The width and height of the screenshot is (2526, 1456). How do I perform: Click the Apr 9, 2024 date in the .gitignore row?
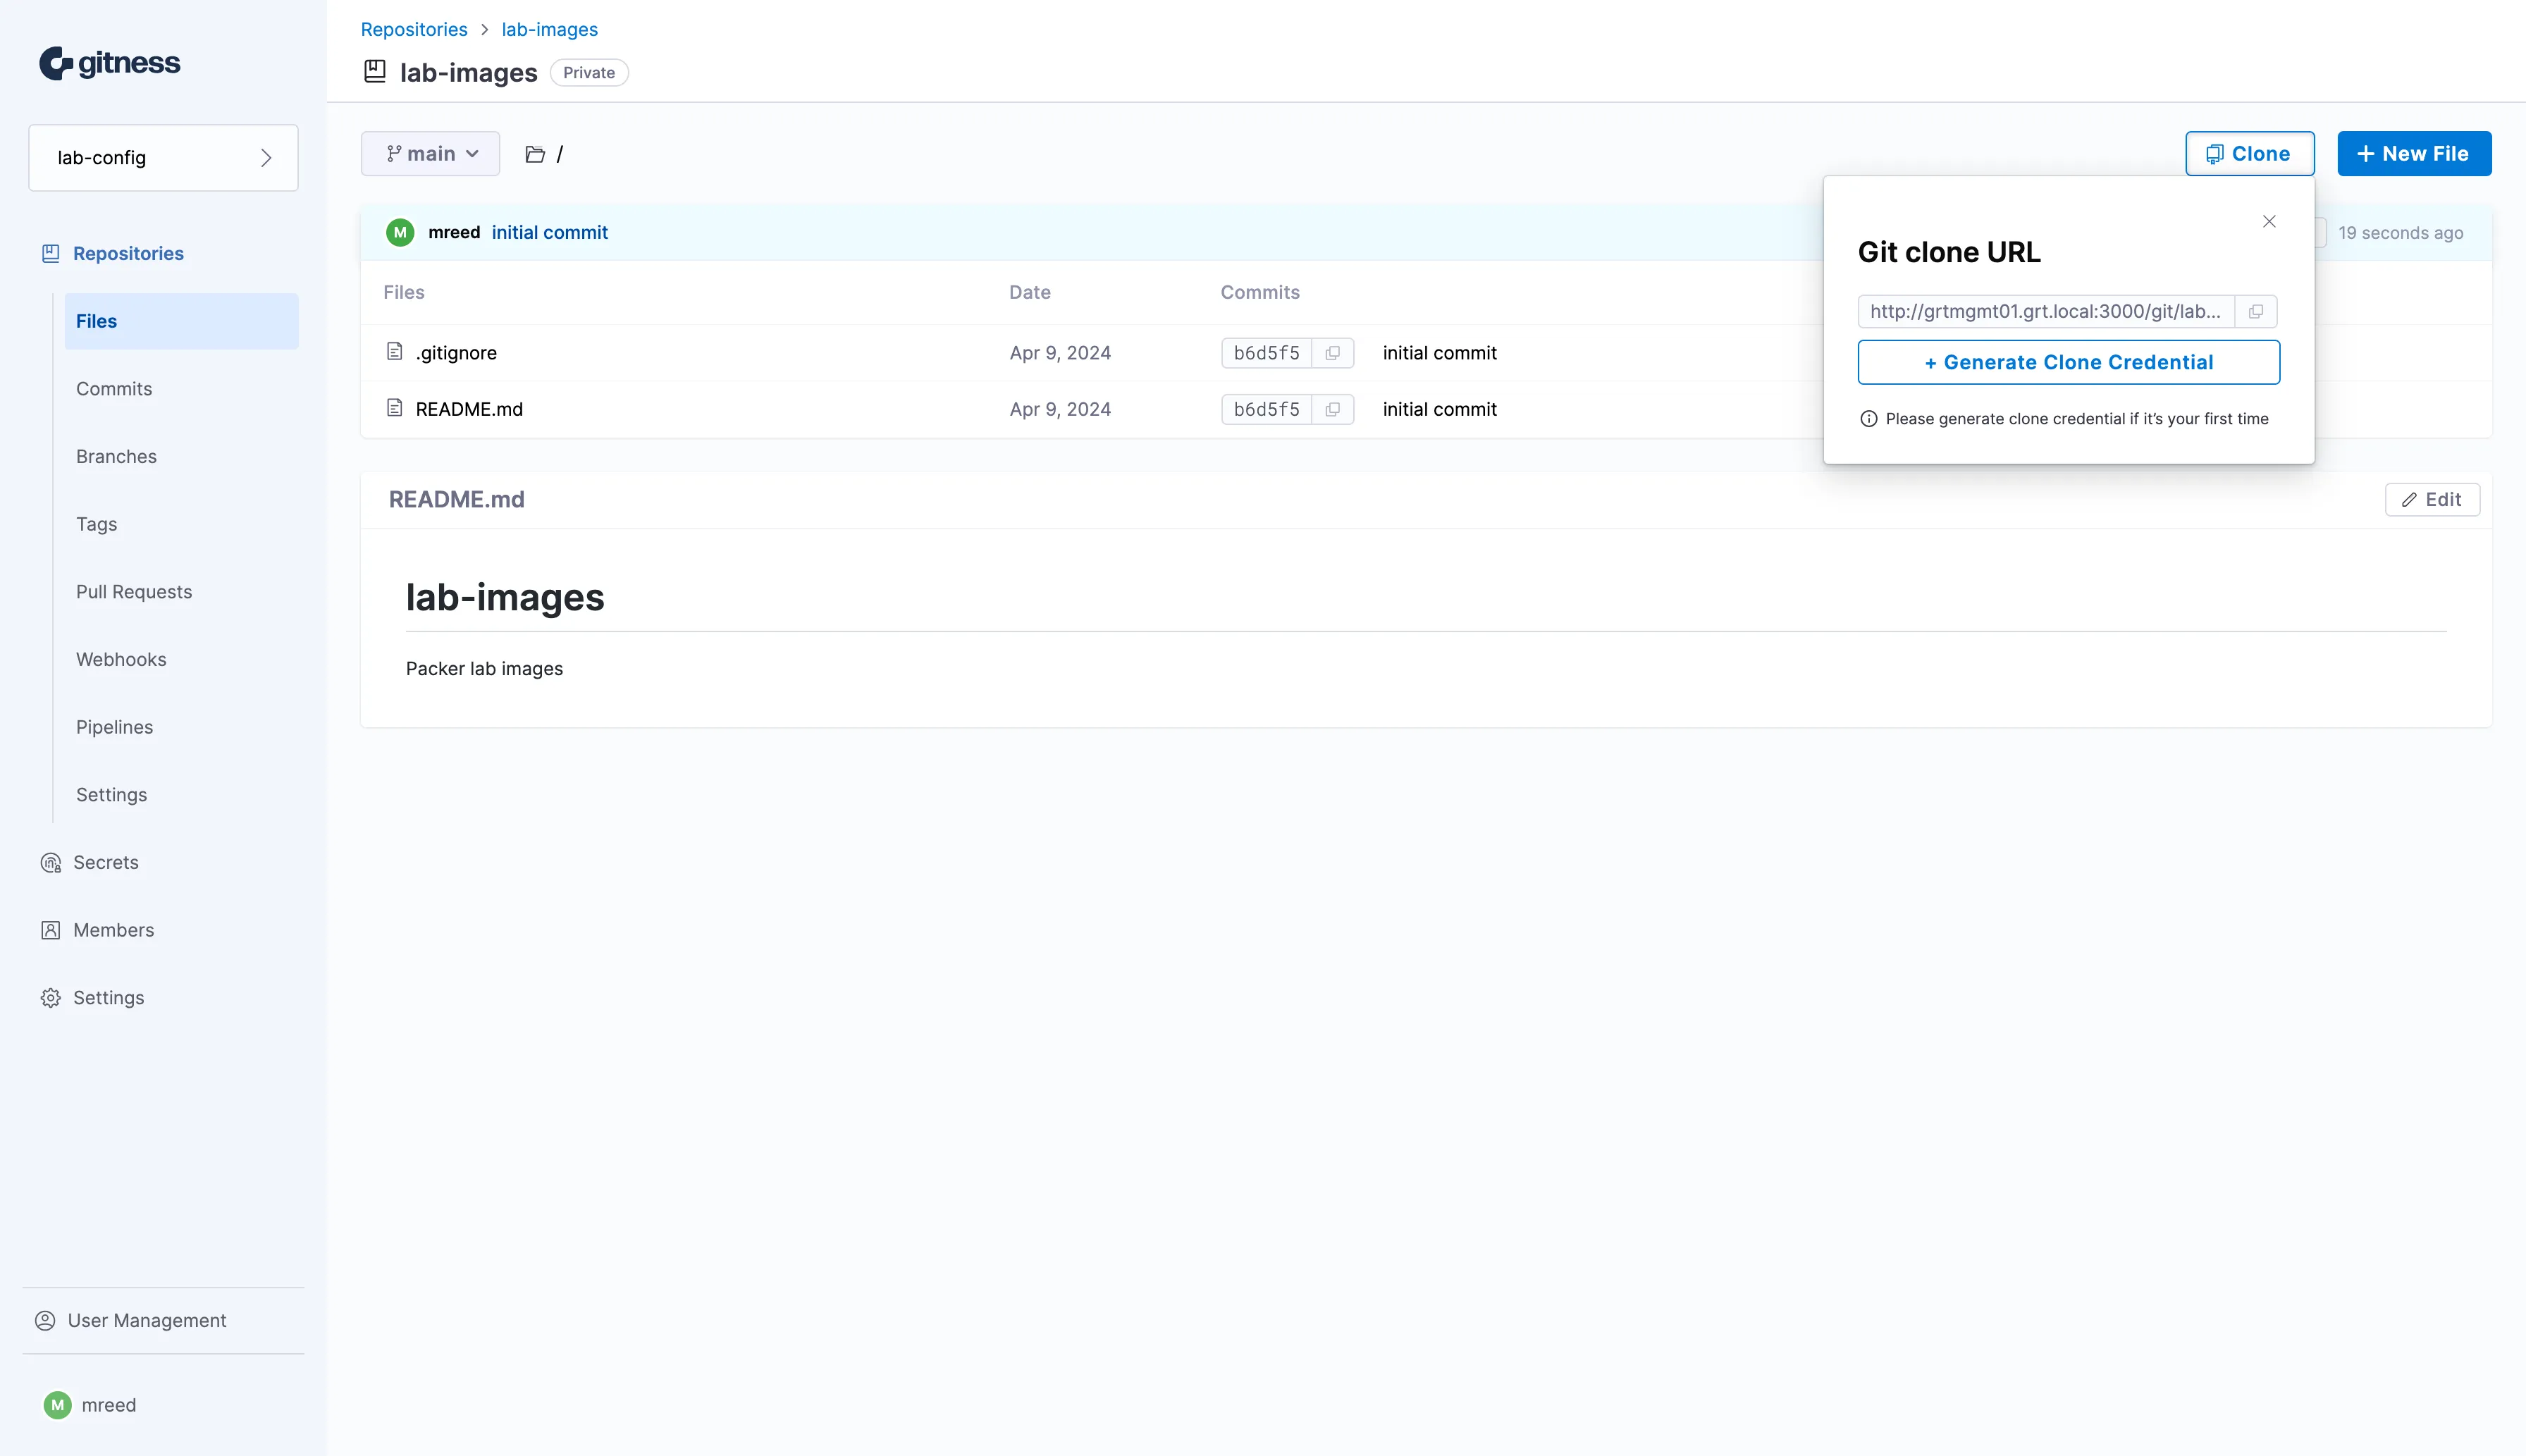tap(1060, 353)
